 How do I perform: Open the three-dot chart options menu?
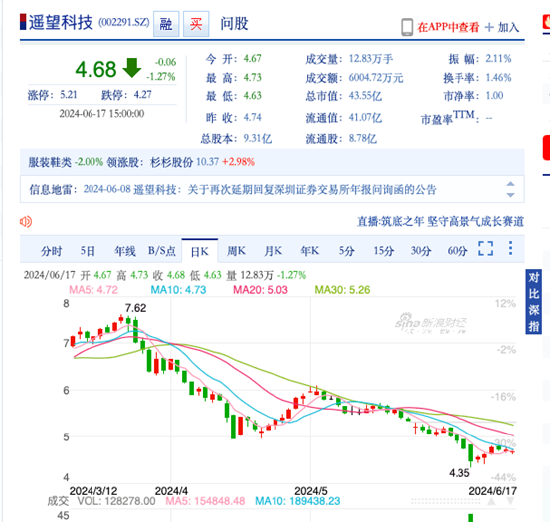(x=510, y=248)
